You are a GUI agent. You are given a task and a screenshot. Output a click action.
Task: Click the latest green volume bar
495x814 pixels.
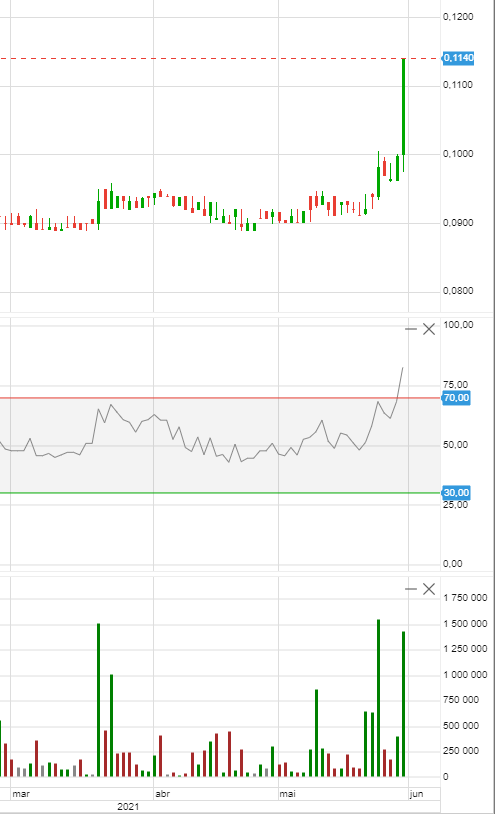tap(404, 704)
